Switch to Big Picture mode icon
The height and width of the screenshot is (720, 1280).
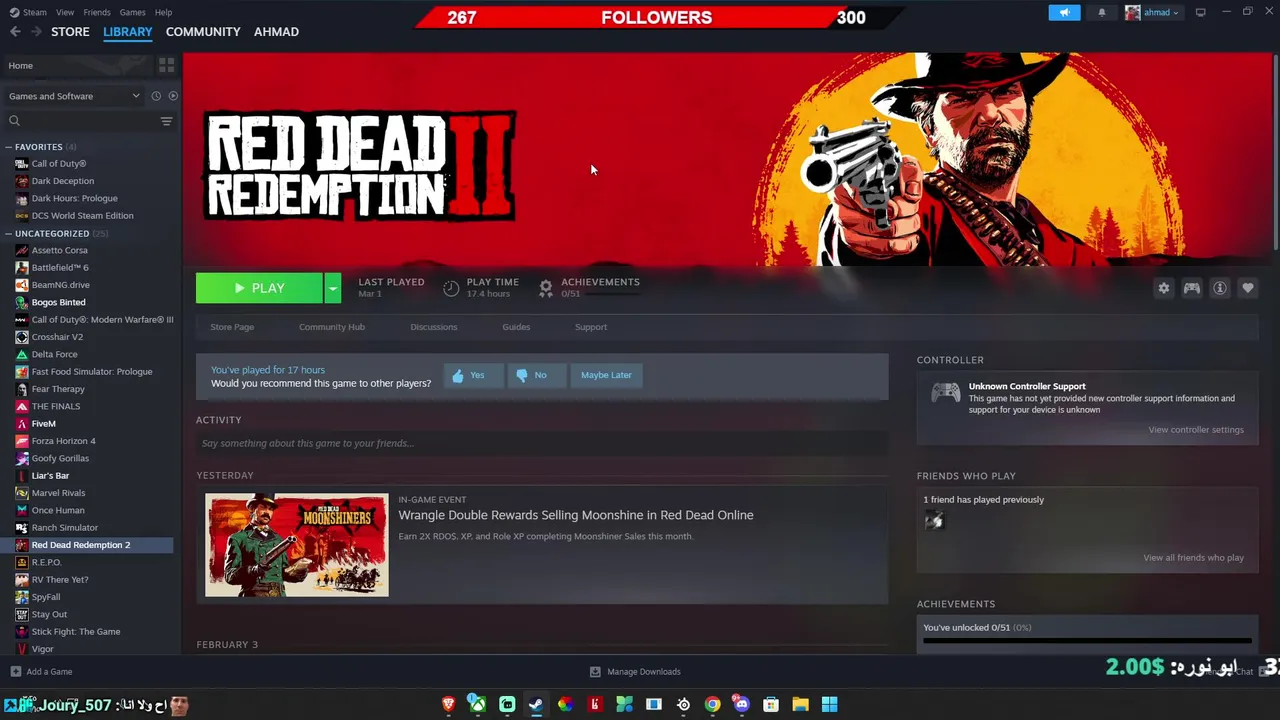[1200, 12]
